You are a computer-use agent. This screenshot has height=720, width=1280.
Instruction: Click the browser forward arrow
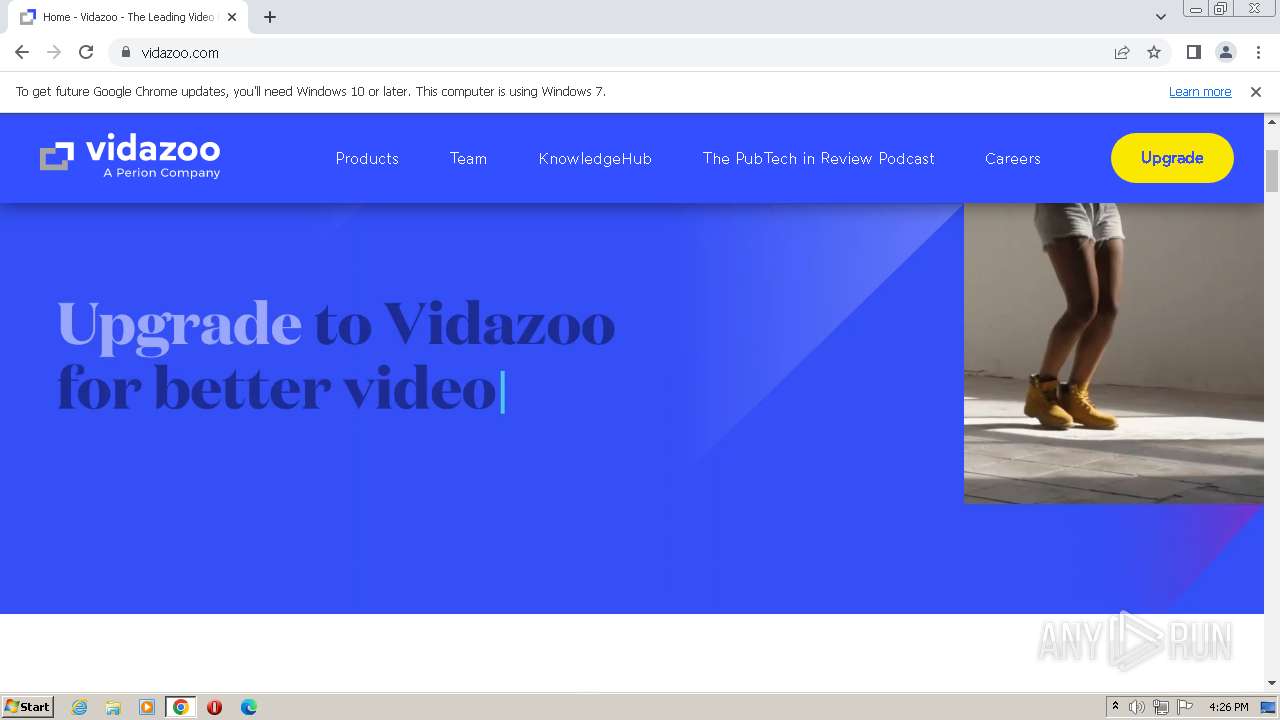click(x=54, y=52)
